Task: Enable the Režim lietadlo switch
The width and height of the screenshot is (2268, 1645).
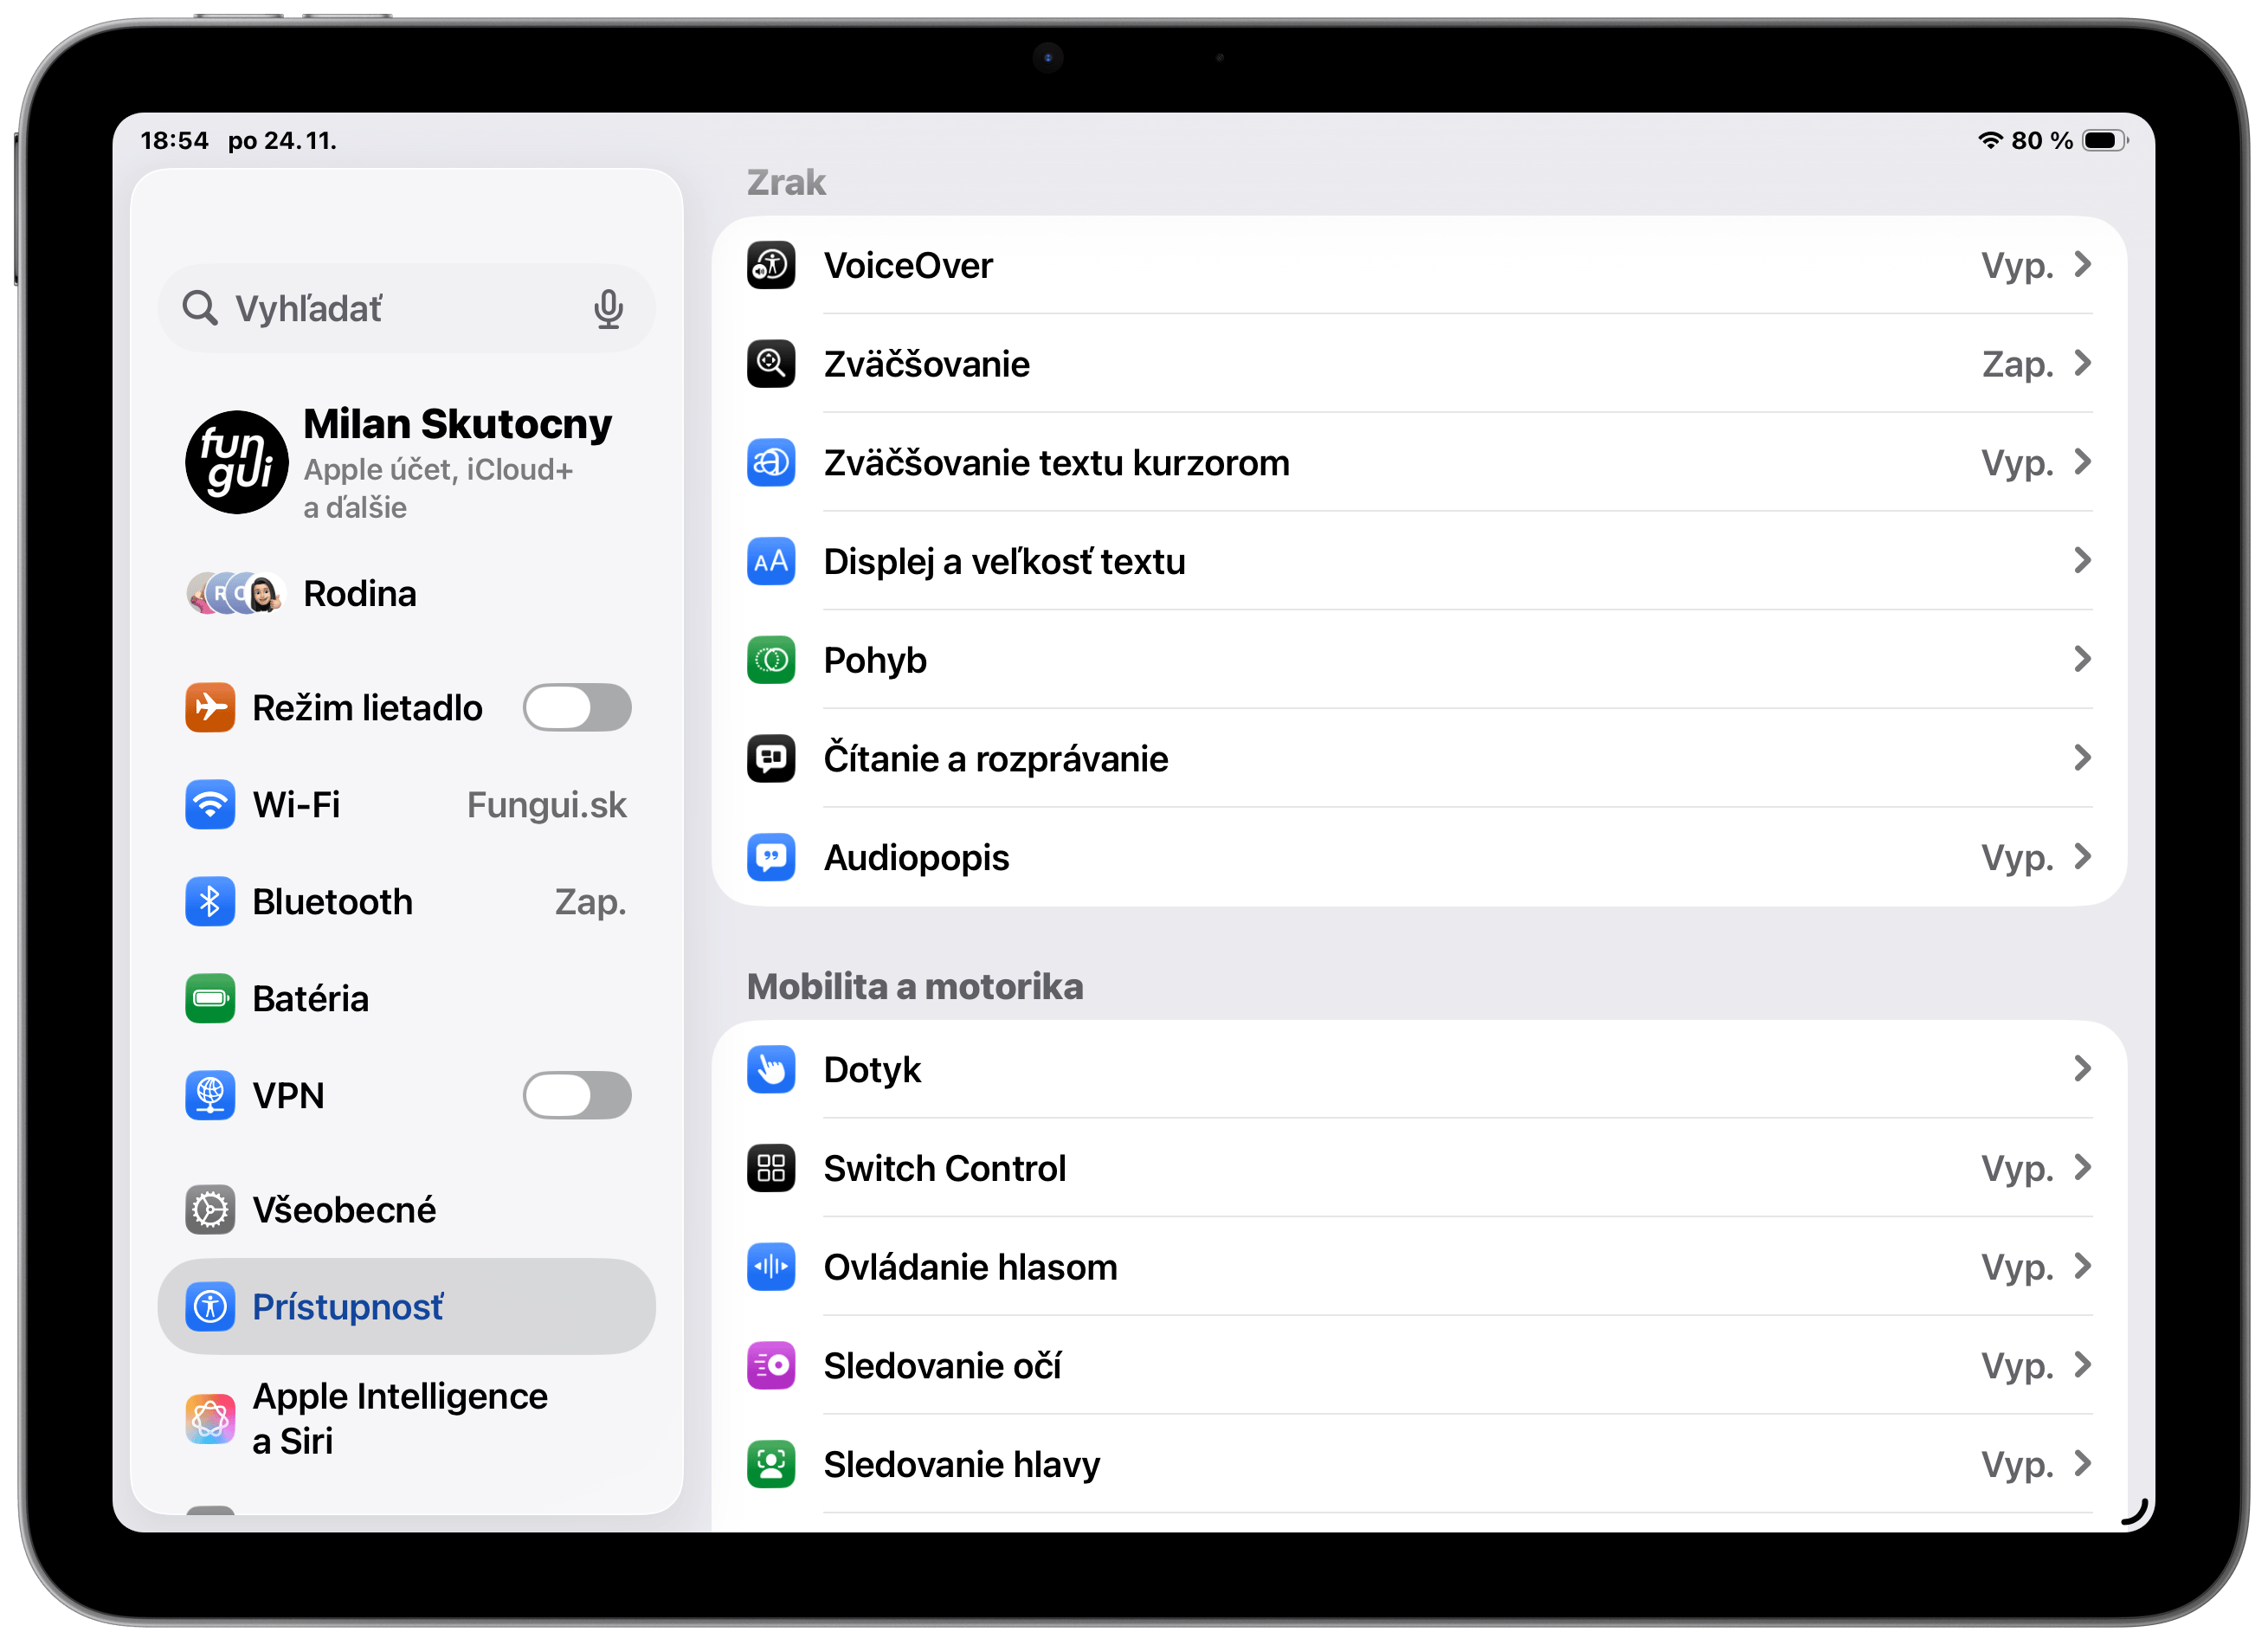Action: click(577, 708)
